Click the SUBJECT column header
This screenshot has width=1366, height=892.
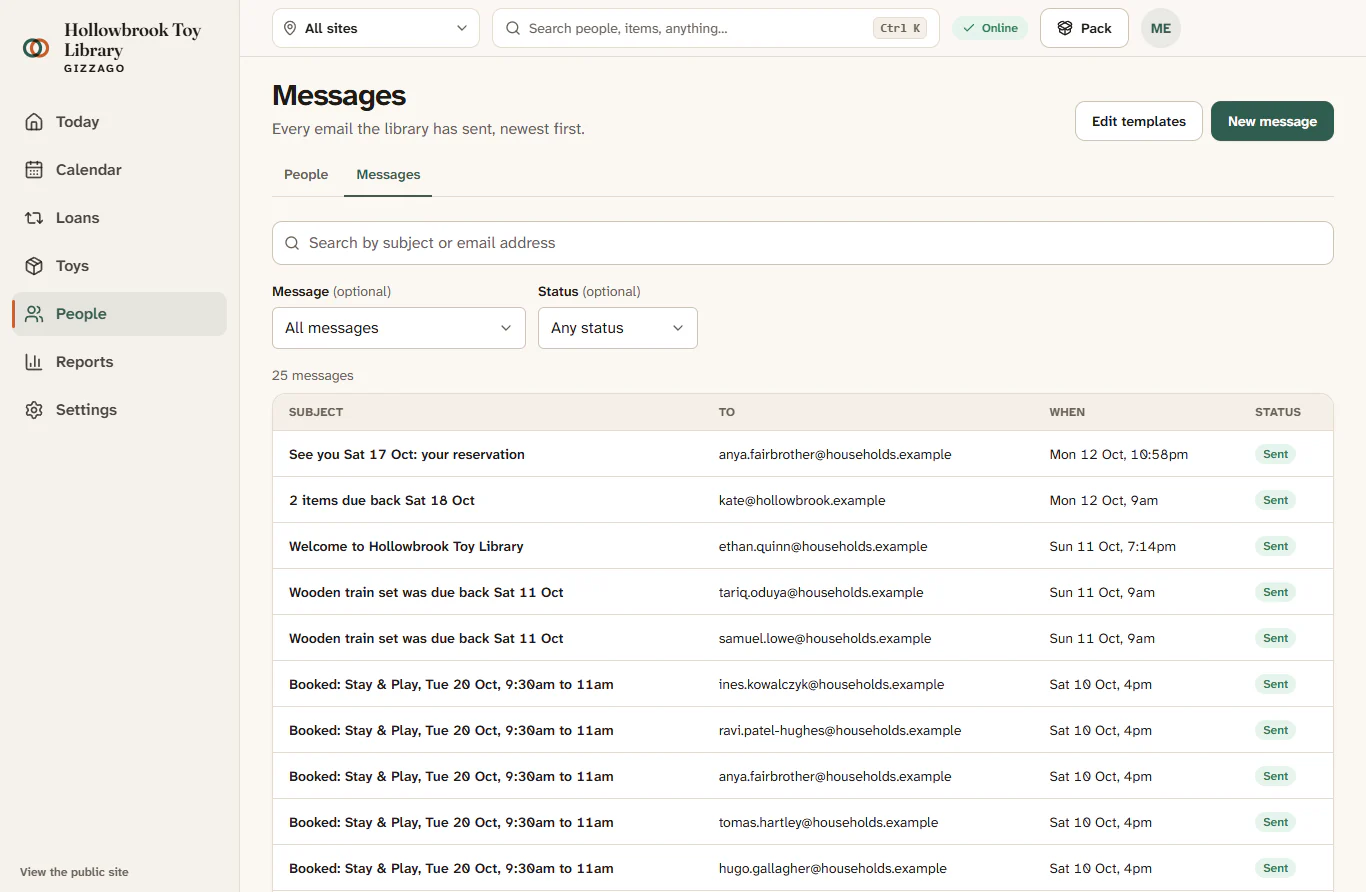click(316, 412)
